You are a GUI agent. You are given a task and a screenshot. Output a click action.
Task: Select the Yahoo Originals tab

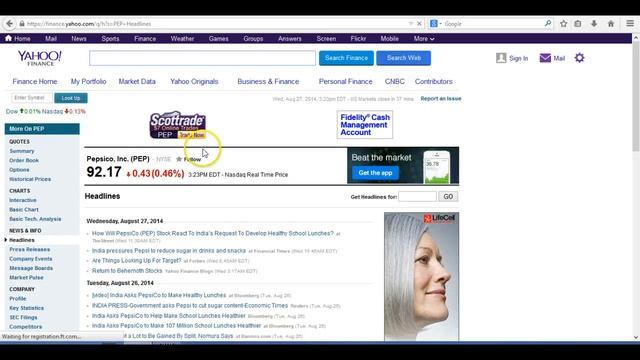click(x=194, y=82)
